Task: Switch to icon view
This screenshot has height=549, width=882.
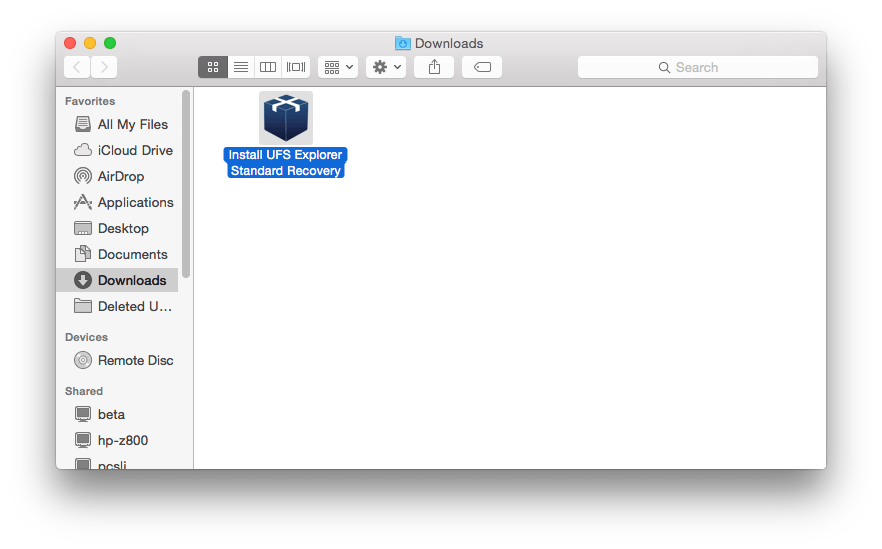Action: pyautogui.click(x=213, y=67)
